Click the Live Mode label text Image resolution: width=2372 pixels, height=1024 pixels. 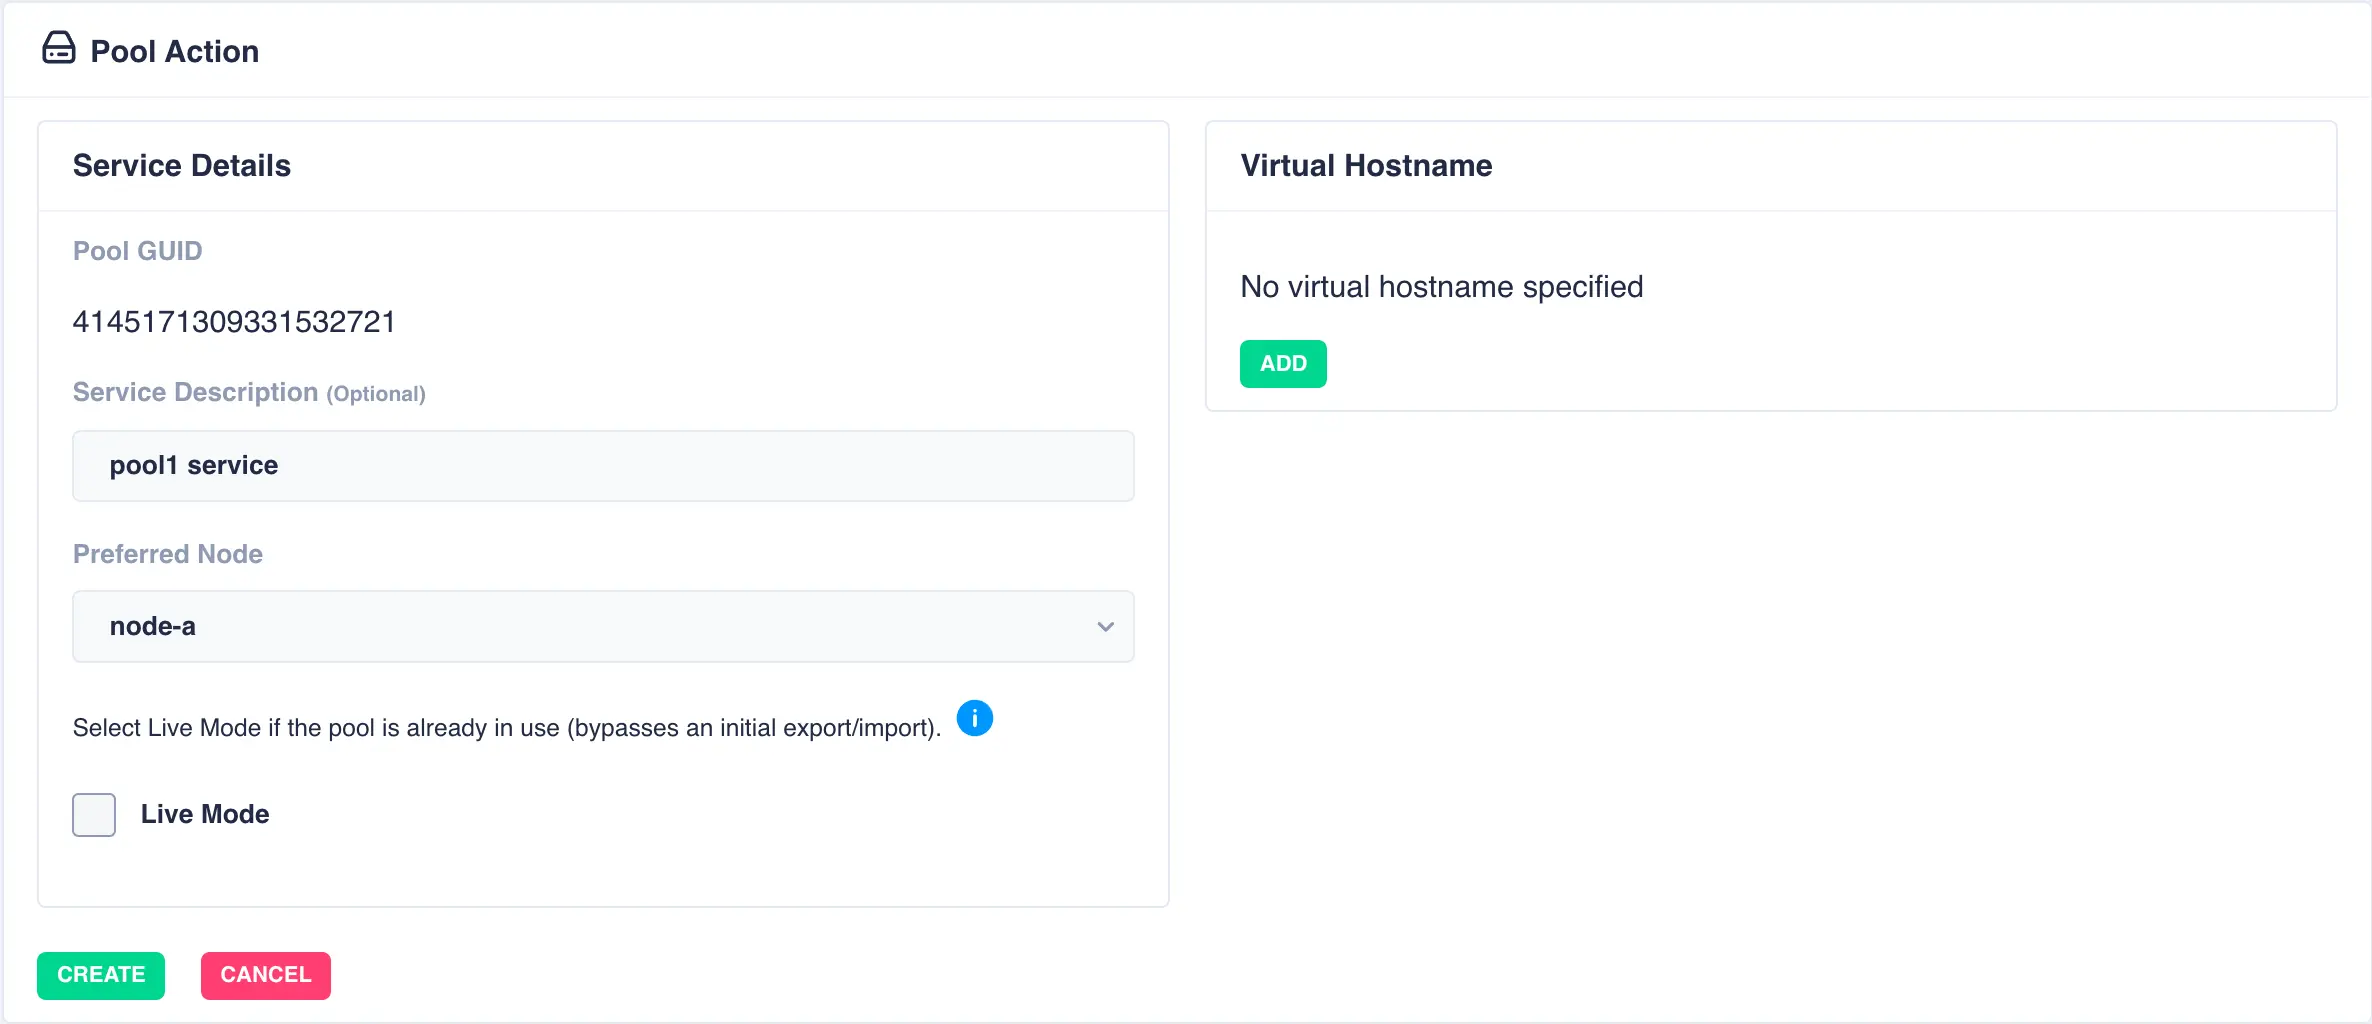[x=205, y=814]
